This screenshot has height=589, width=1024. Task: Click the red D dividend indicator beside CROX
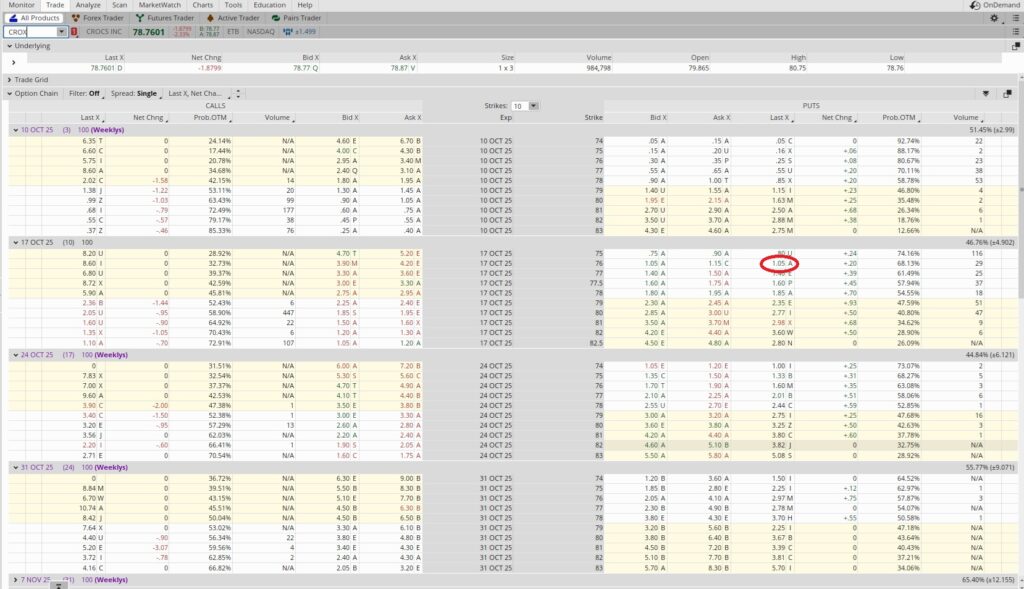click(x=74, y=31)
